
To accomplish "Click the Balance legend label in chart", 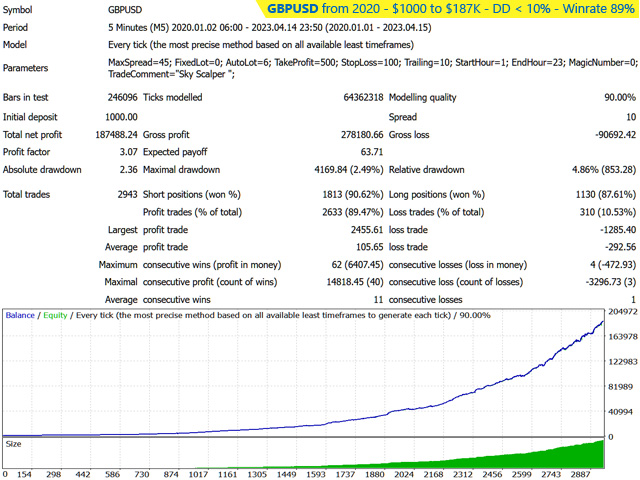I will pos(20,316).
